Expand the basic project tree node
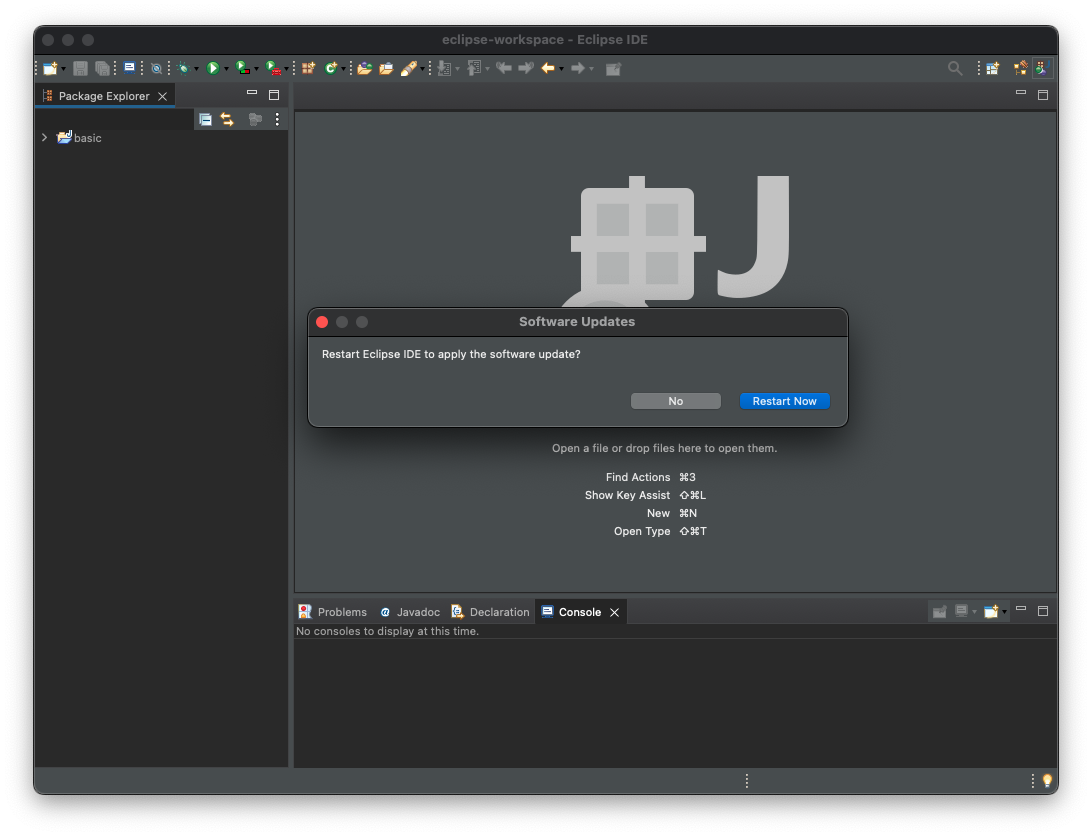The width and height of the screenshot is (1092, 836). [x=45, y=138]
